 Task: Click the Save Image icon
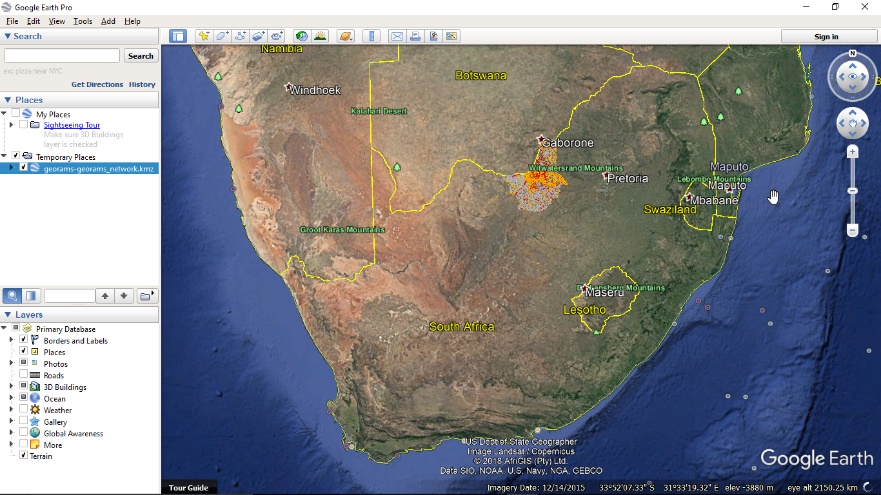pos(433,36)
